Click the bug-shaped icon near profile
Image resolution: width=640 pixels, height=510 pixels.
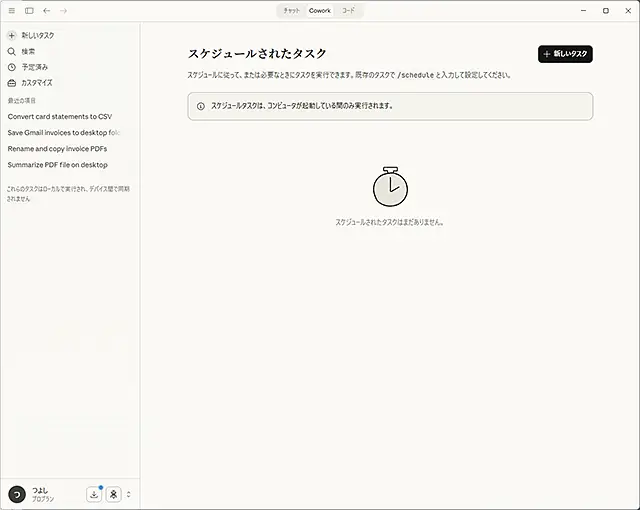(x=113, y=494)
